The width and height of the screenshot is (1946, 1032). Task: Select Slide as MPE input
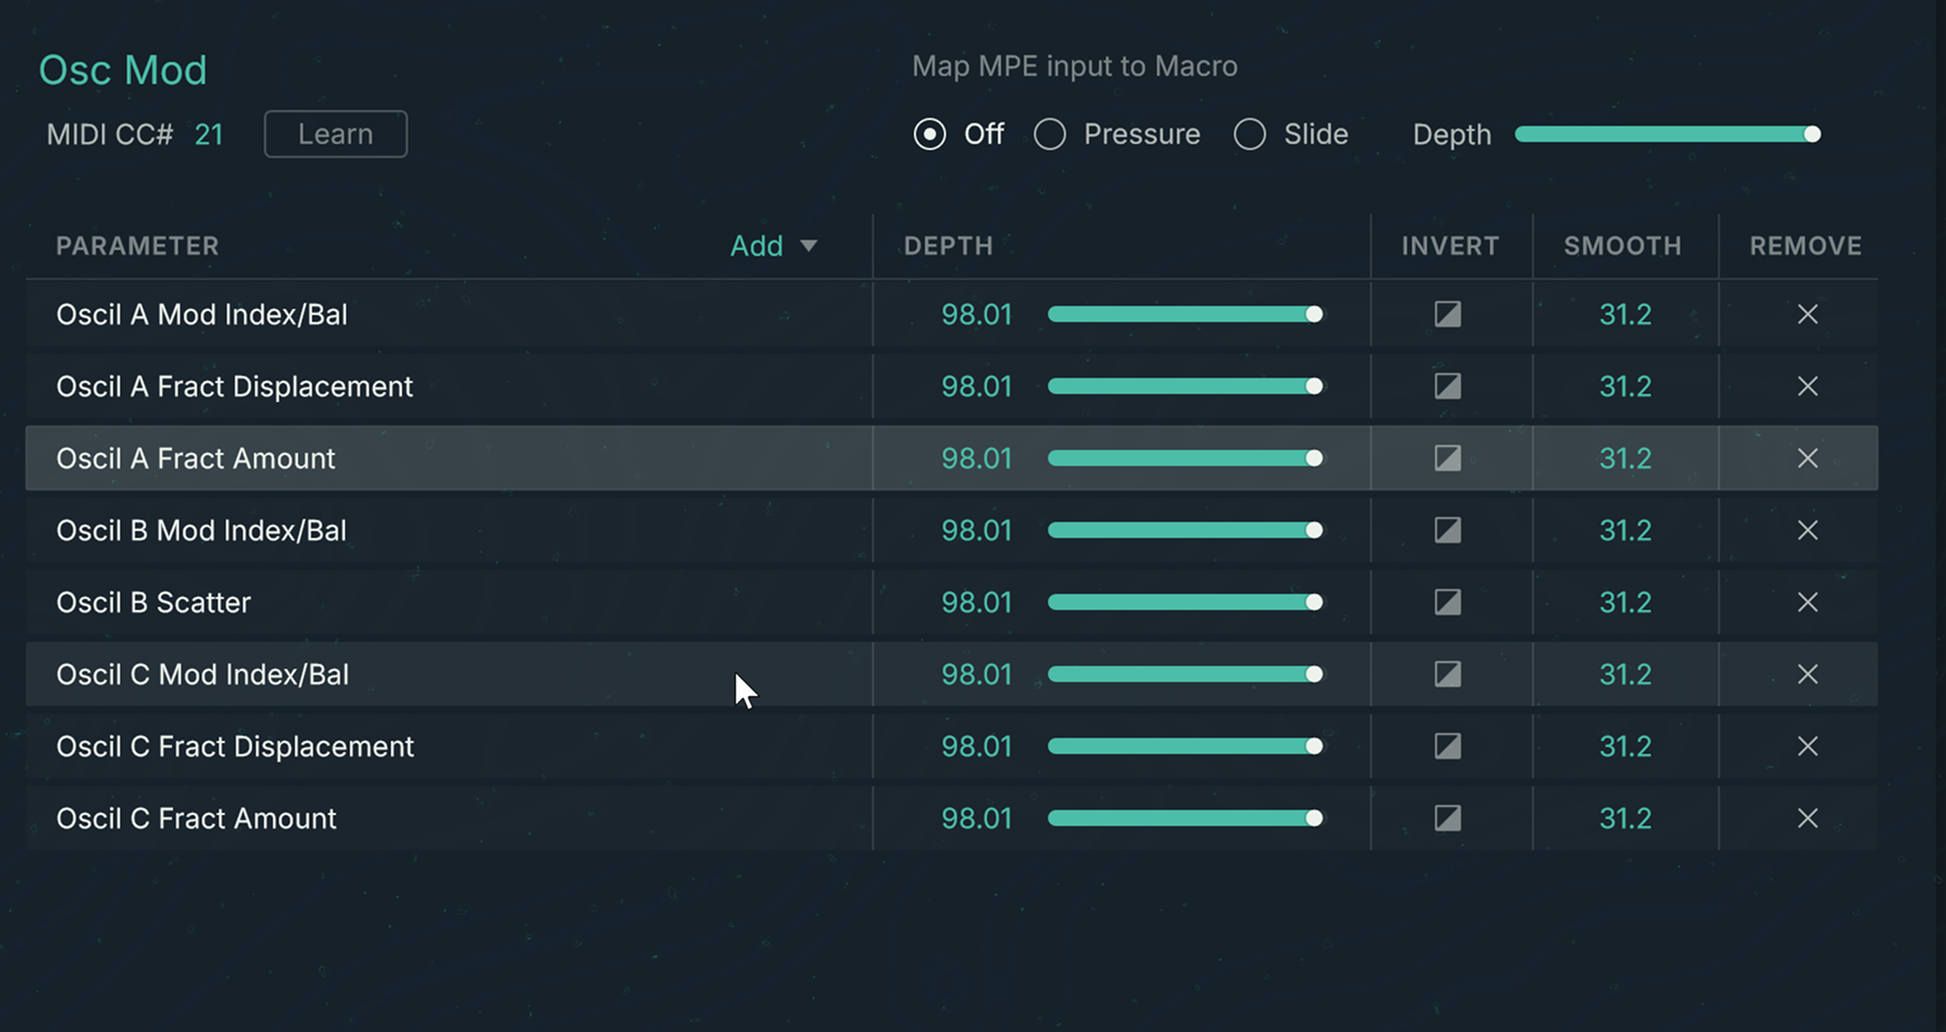(x=1249, y=134)
